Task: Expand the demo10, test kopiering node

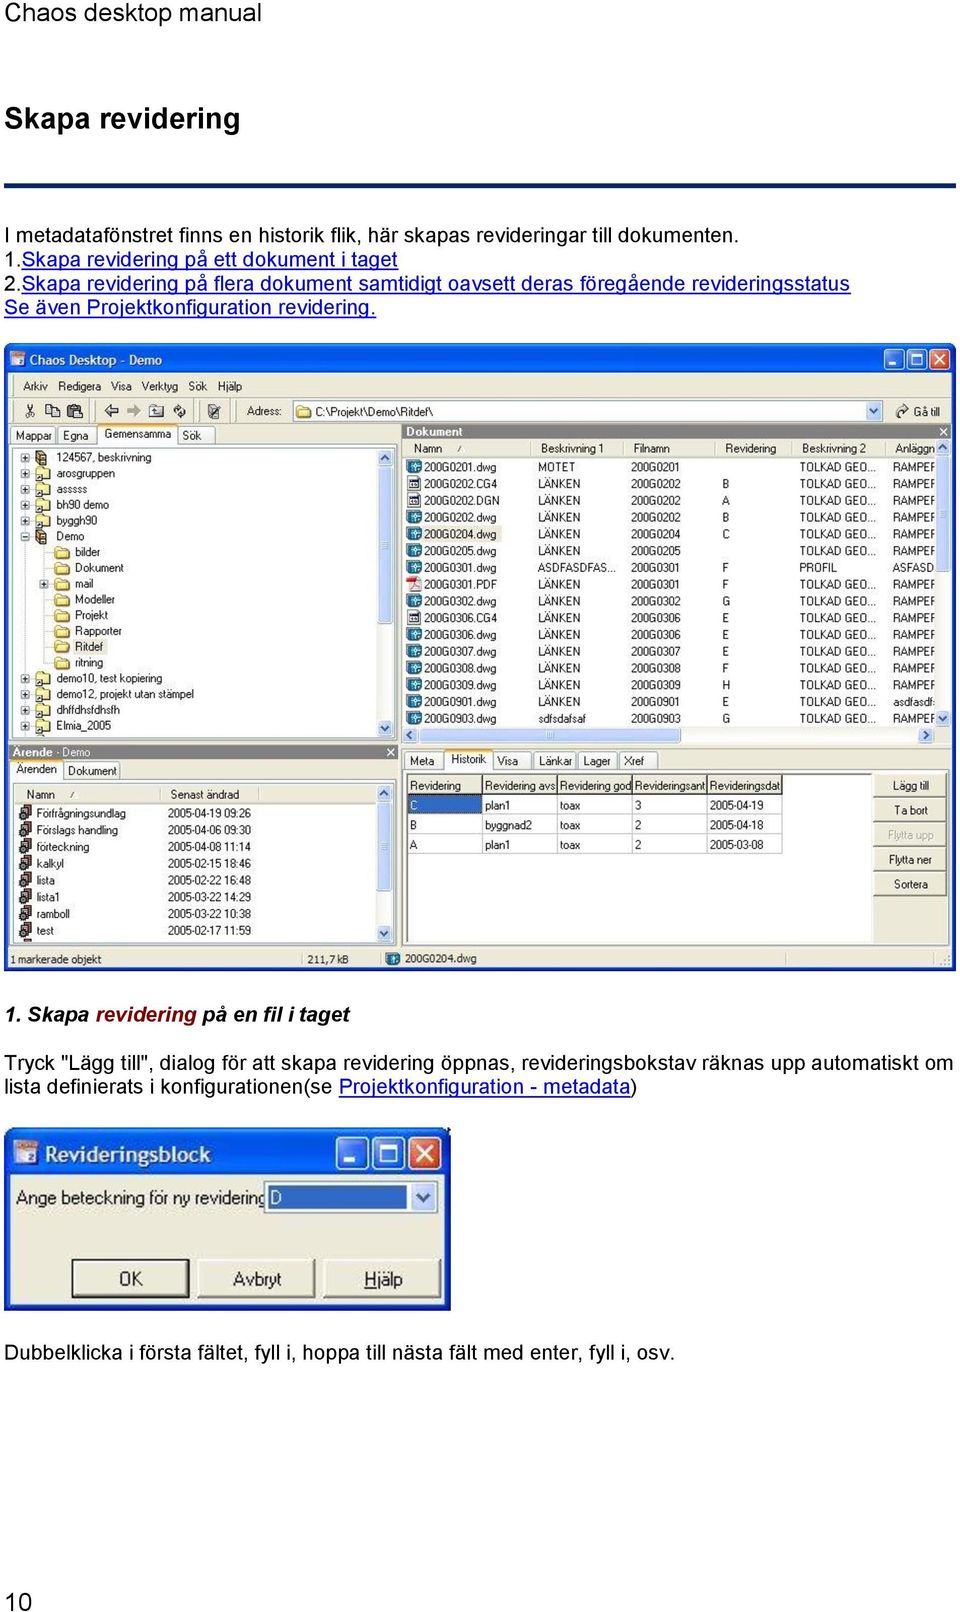Action: tap(25, 679)
